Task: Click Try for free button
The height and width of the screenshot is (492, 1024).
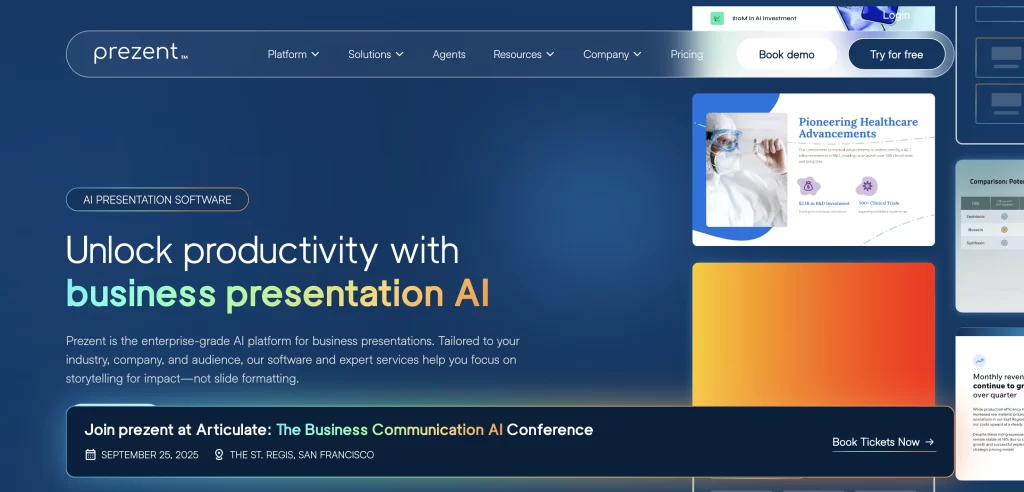Action: [x=896, y=54]
